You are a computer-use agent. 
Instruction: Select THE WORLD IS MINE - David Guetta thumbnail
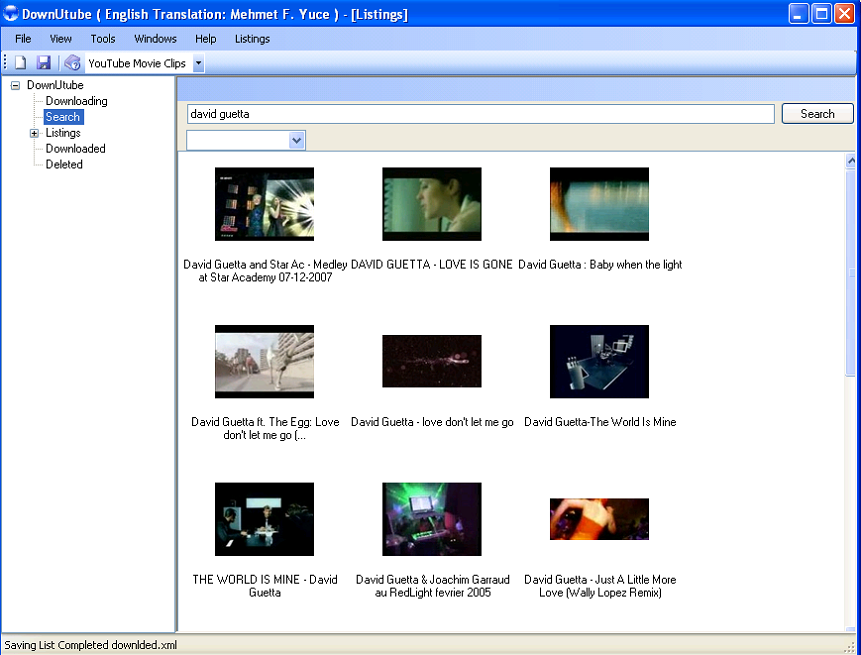[264, 519]
